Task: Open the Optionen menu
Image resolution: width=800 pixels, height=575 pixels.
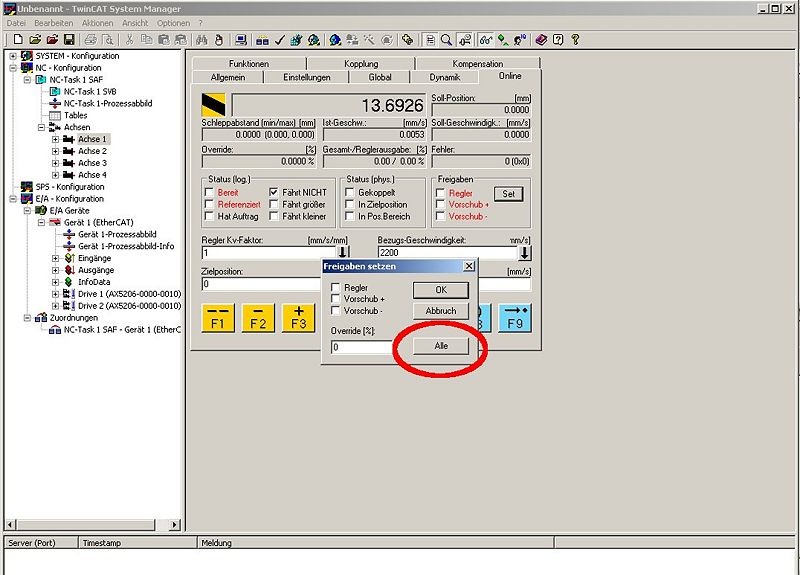Action: click(173, 23)
